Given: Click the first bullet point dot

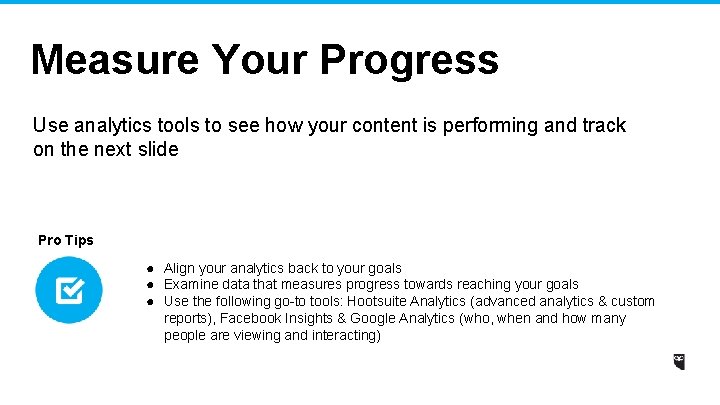Looking at the screenshot, I should click(148, 268).
